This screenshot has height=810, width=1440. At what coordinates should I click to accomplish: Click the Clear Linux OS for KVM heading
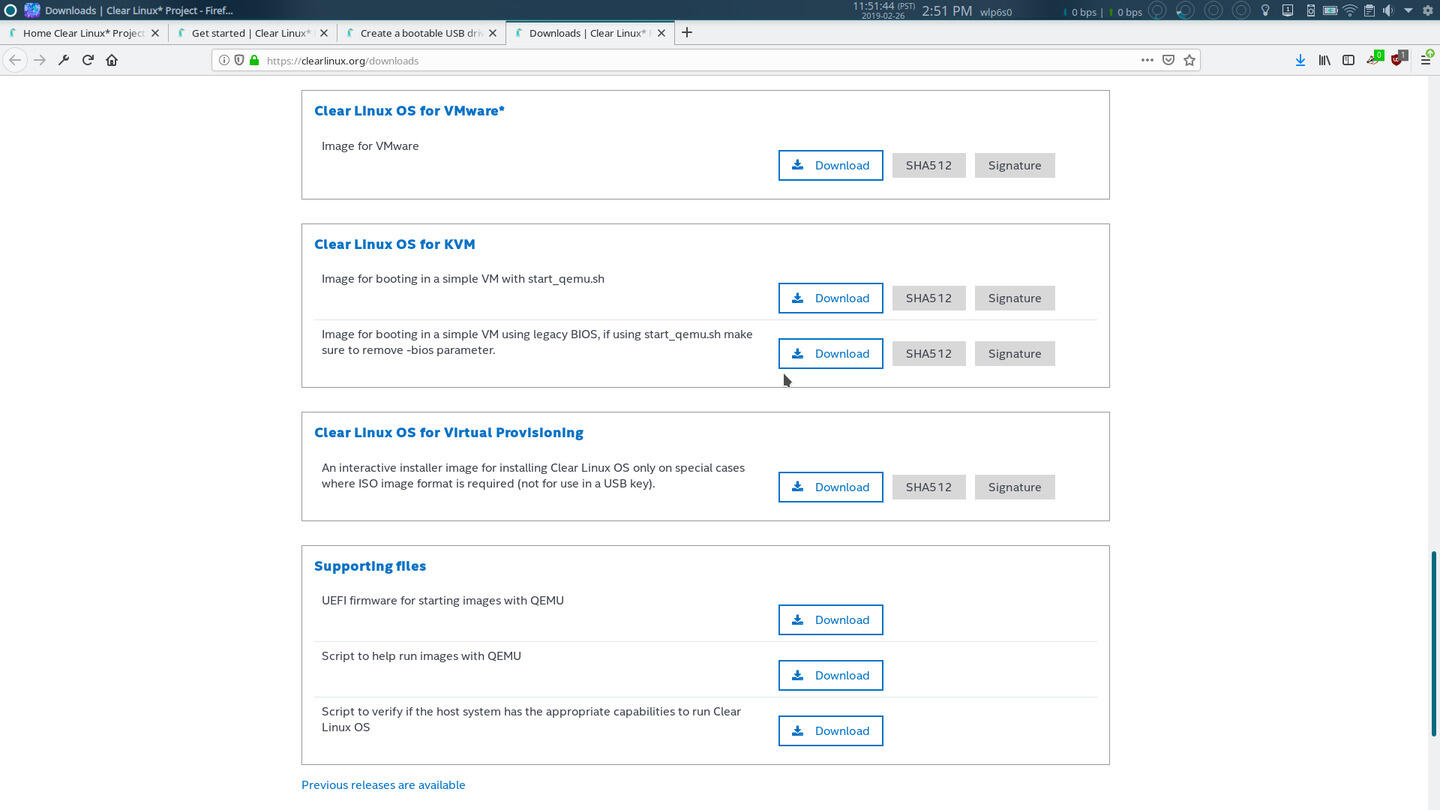(x=394, y=244)
